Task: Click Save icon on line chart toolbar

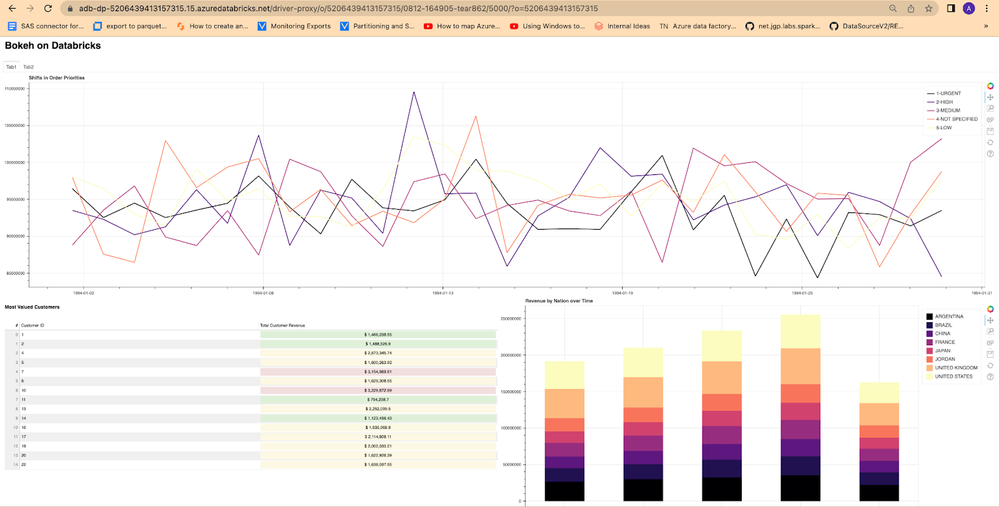Action: pyautogui.click(x=990, y=131)
